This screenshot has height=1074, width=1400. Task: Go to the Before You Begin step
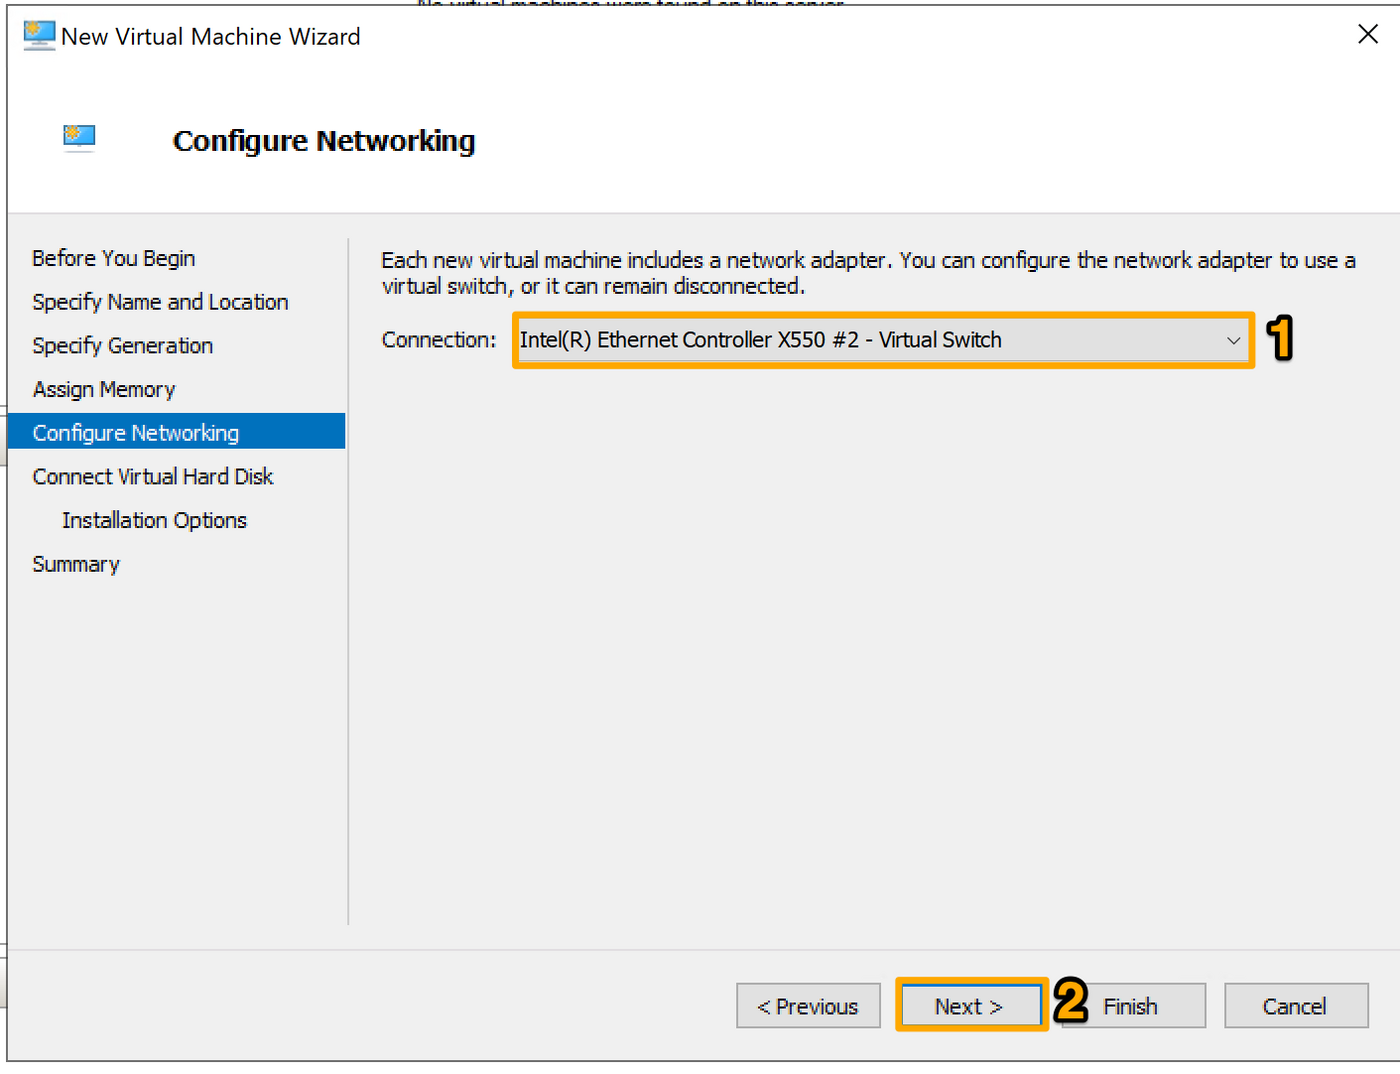pyautogui.click(x=113, y=258)
